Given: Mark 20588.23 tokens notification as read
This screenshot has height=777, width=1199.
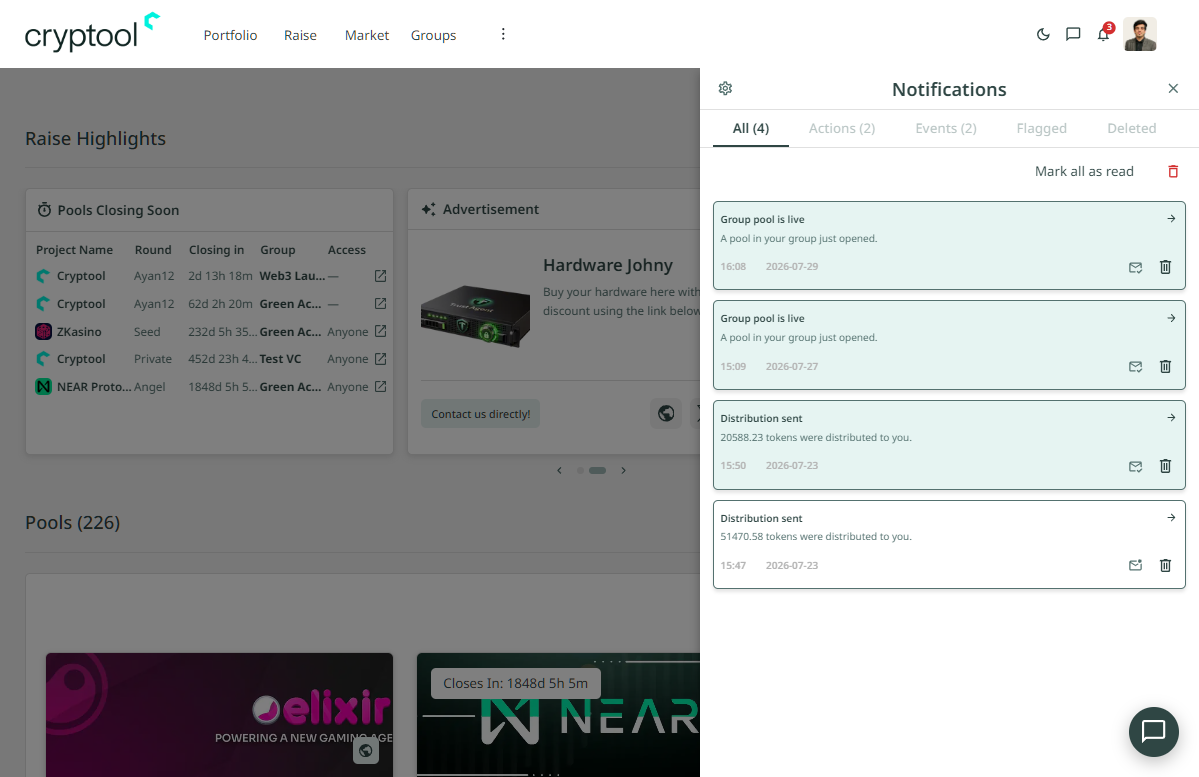Looking at the screenshot, I should [x=1136, y=466].
